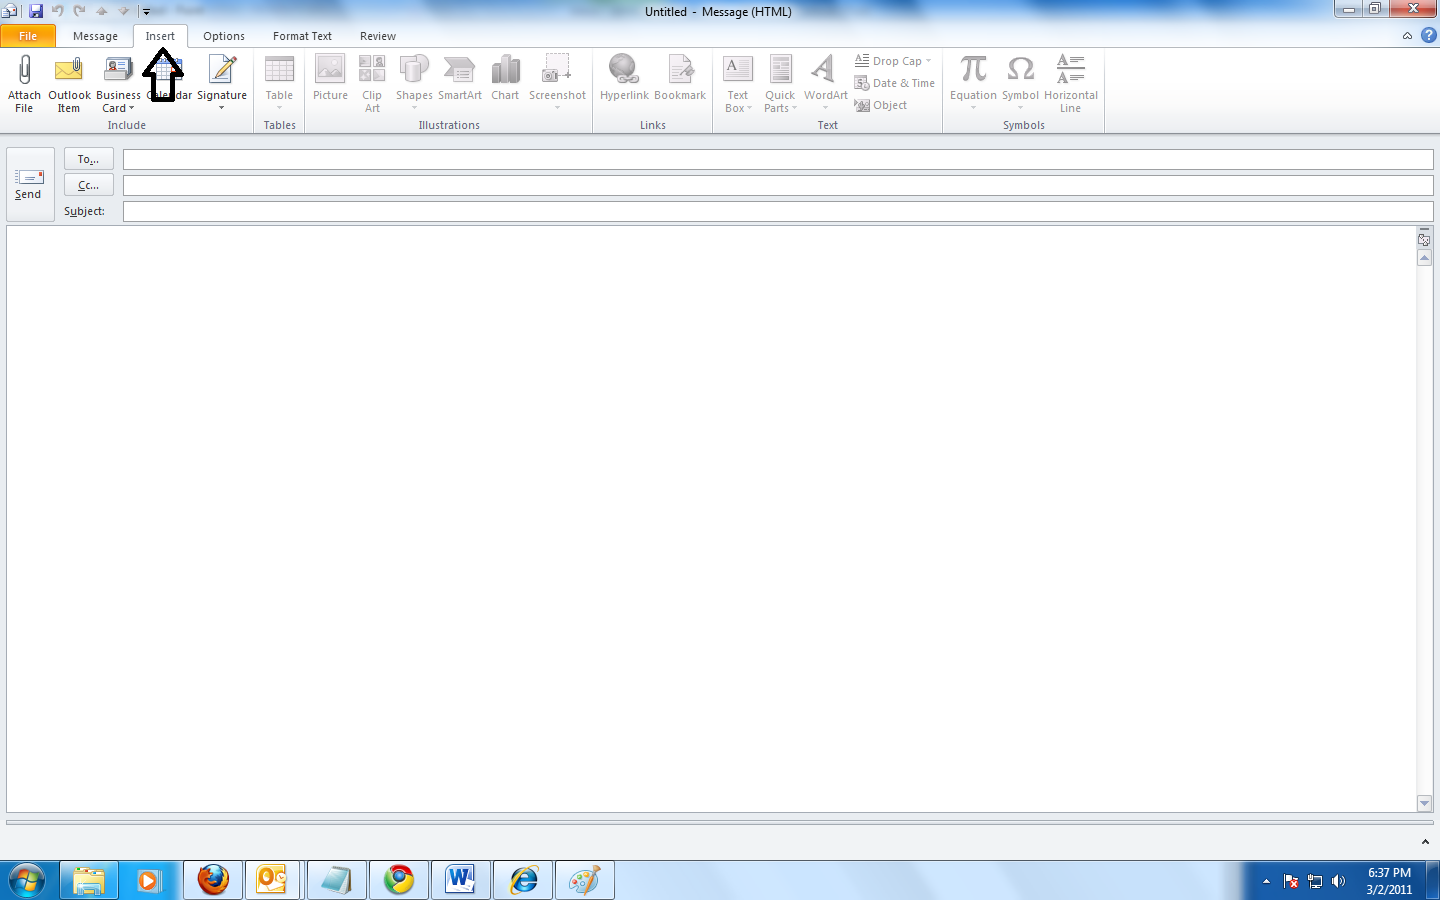Click the To... address book button
Screen dimensions: 1440x900
(89, 159)
